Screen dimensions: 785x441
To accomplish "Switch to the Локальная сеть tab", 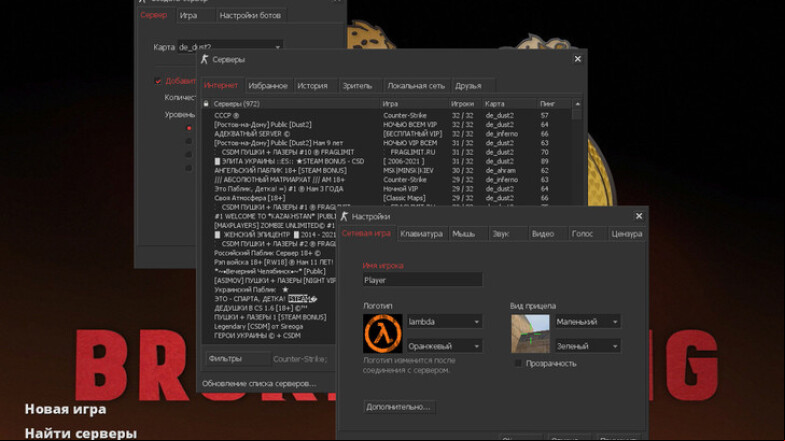I will pos(416,86).
